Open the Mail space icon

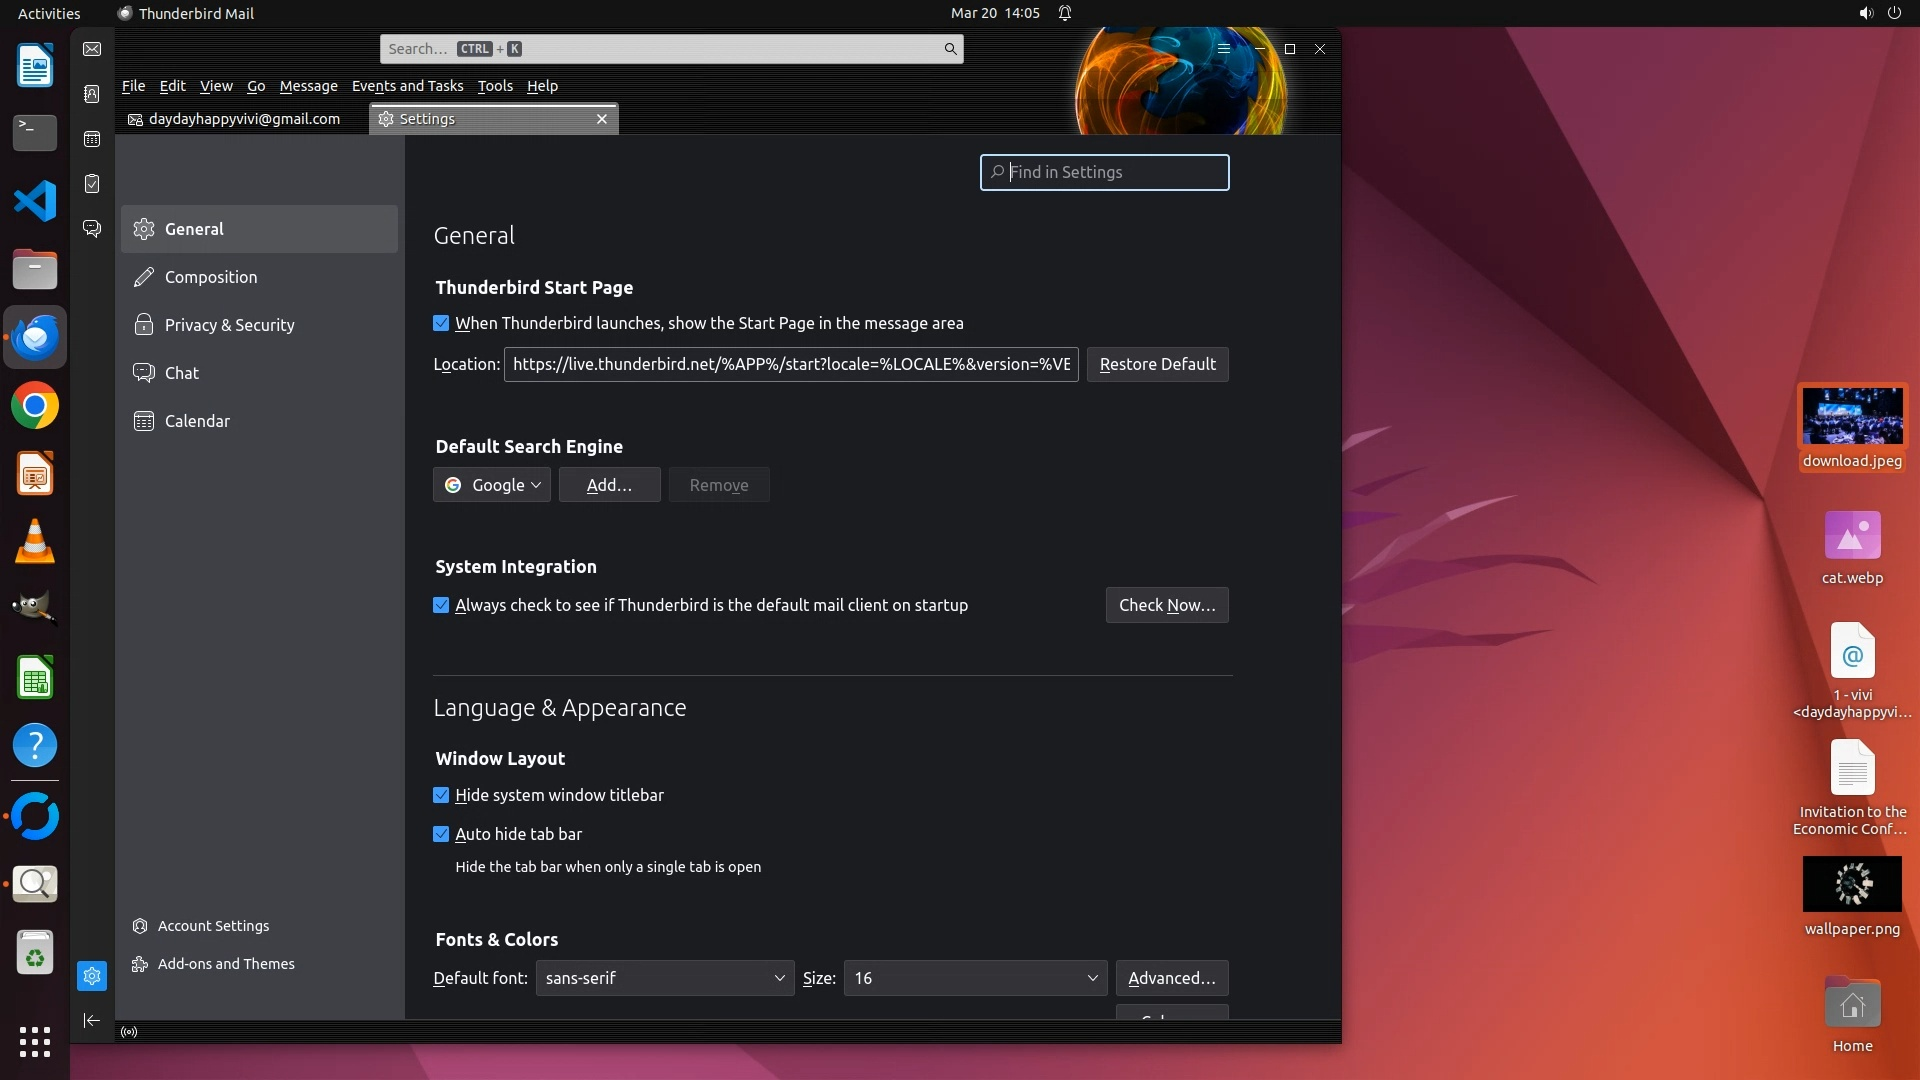pos(92,49)
